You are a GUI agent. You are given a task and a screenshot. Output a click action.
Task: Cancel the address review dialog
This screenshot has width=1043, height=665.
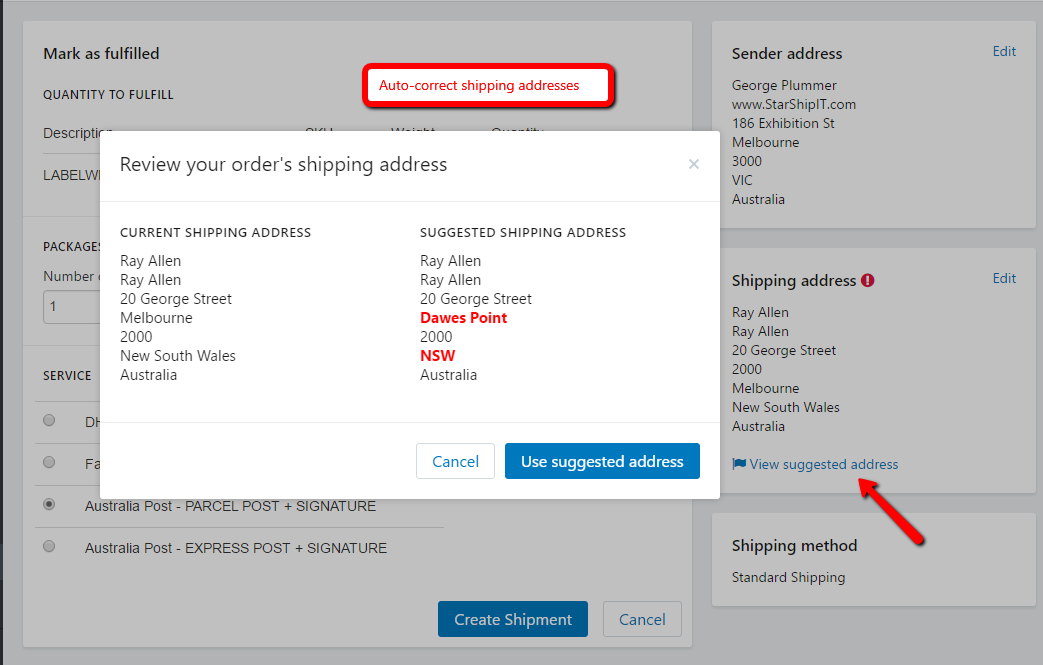tap(455, 461)
